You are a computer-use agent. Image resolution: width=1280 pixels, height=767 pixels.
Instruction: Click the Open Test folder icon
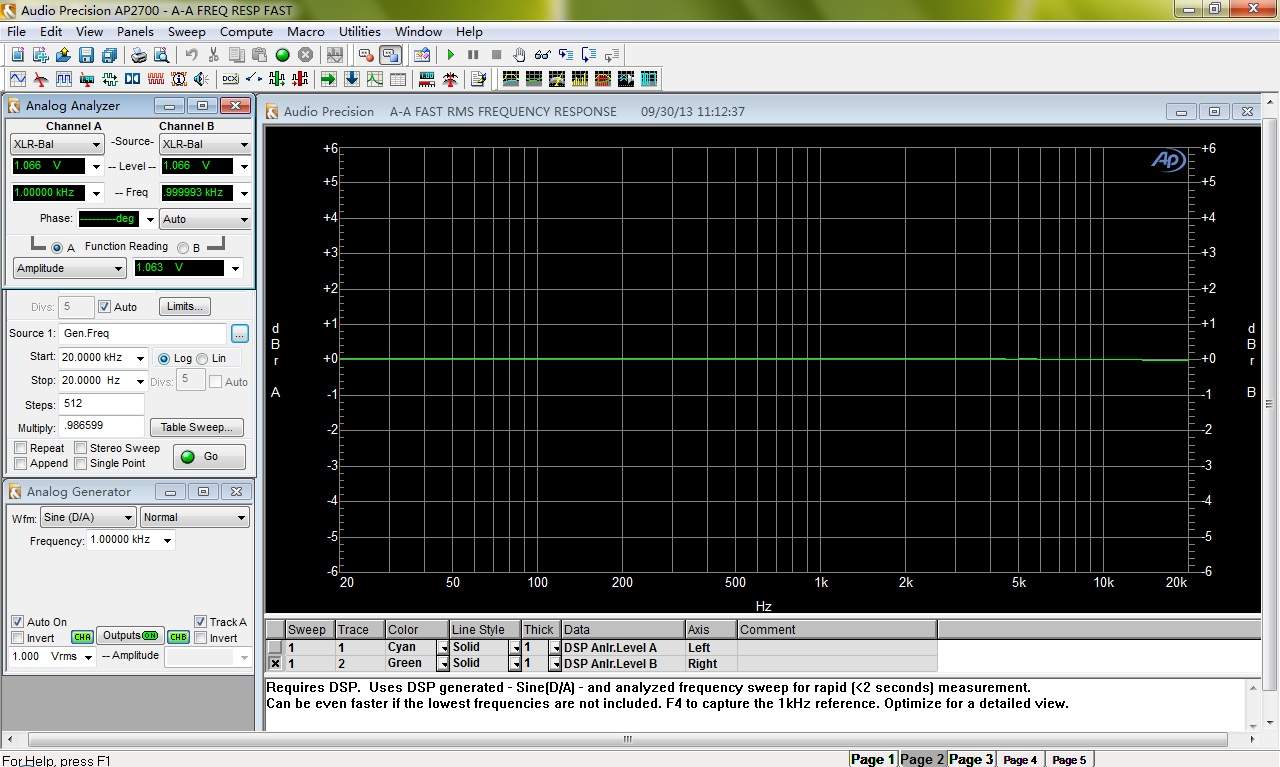point(63,55)
